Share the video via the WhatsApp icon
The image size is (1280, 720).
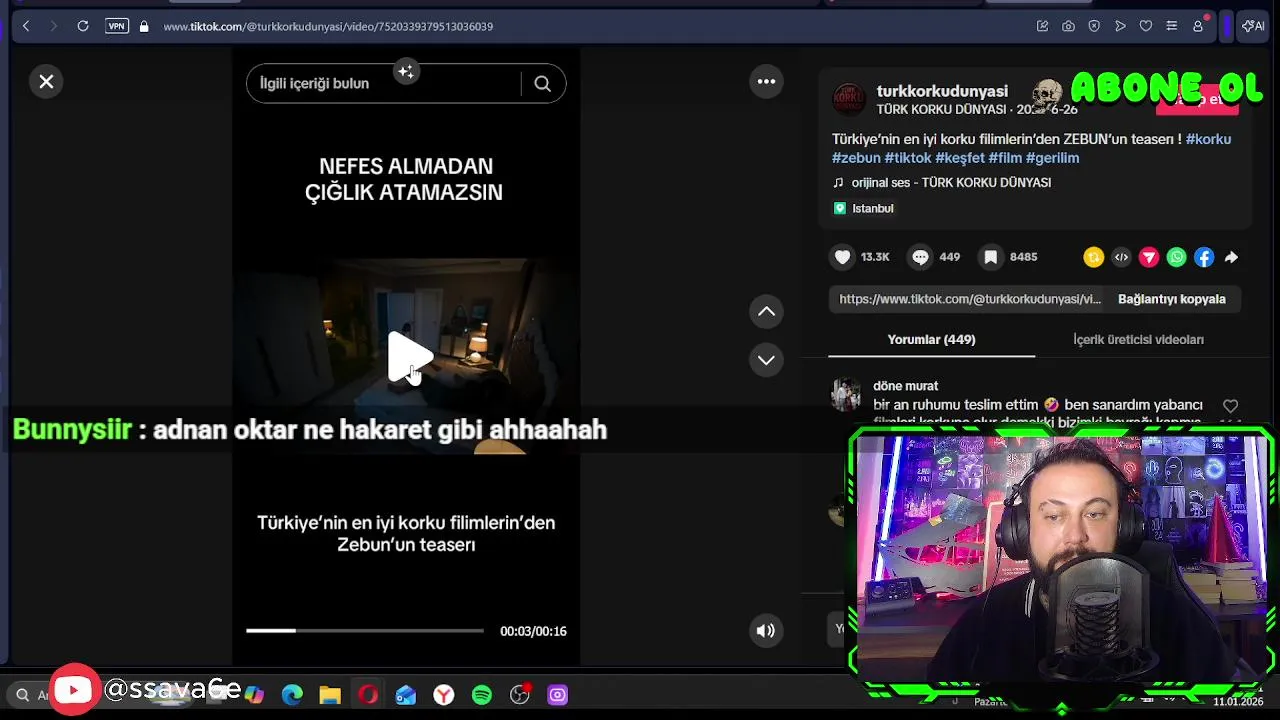point(1177,258)
